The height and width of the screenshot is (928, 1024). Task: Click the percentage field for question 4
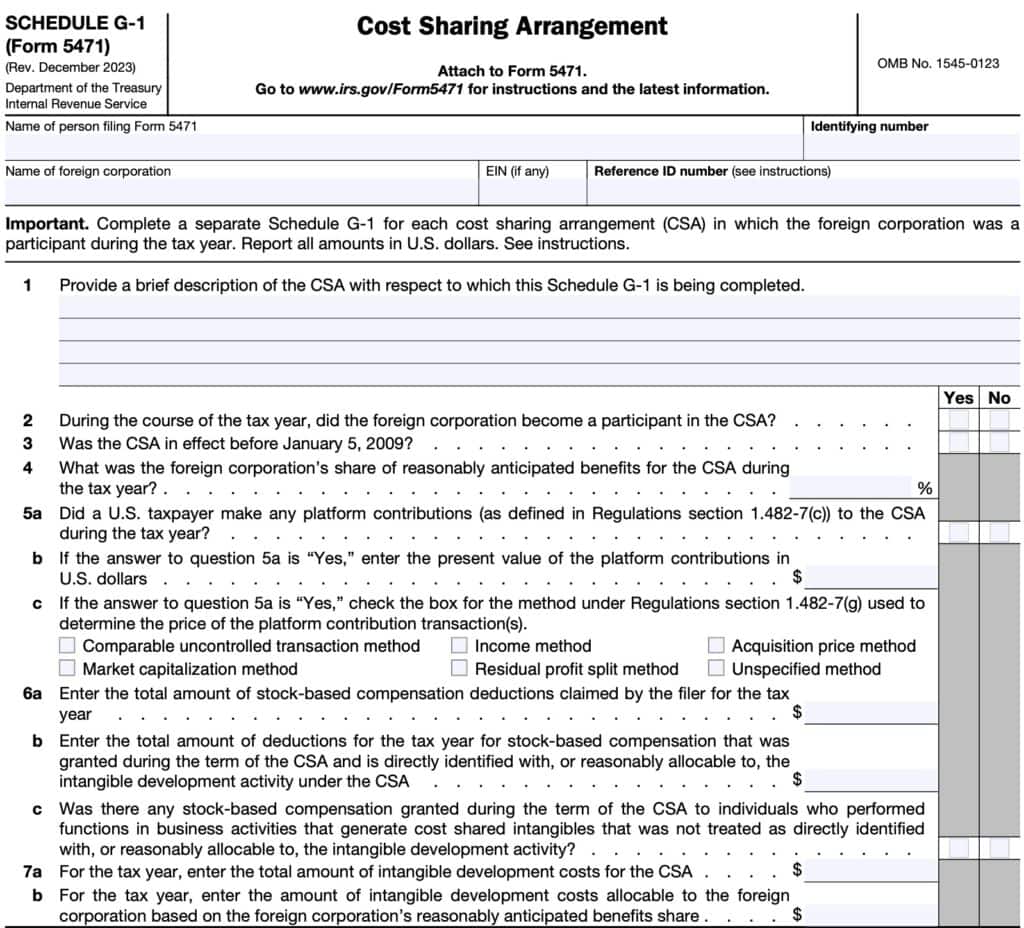point(855,487)
